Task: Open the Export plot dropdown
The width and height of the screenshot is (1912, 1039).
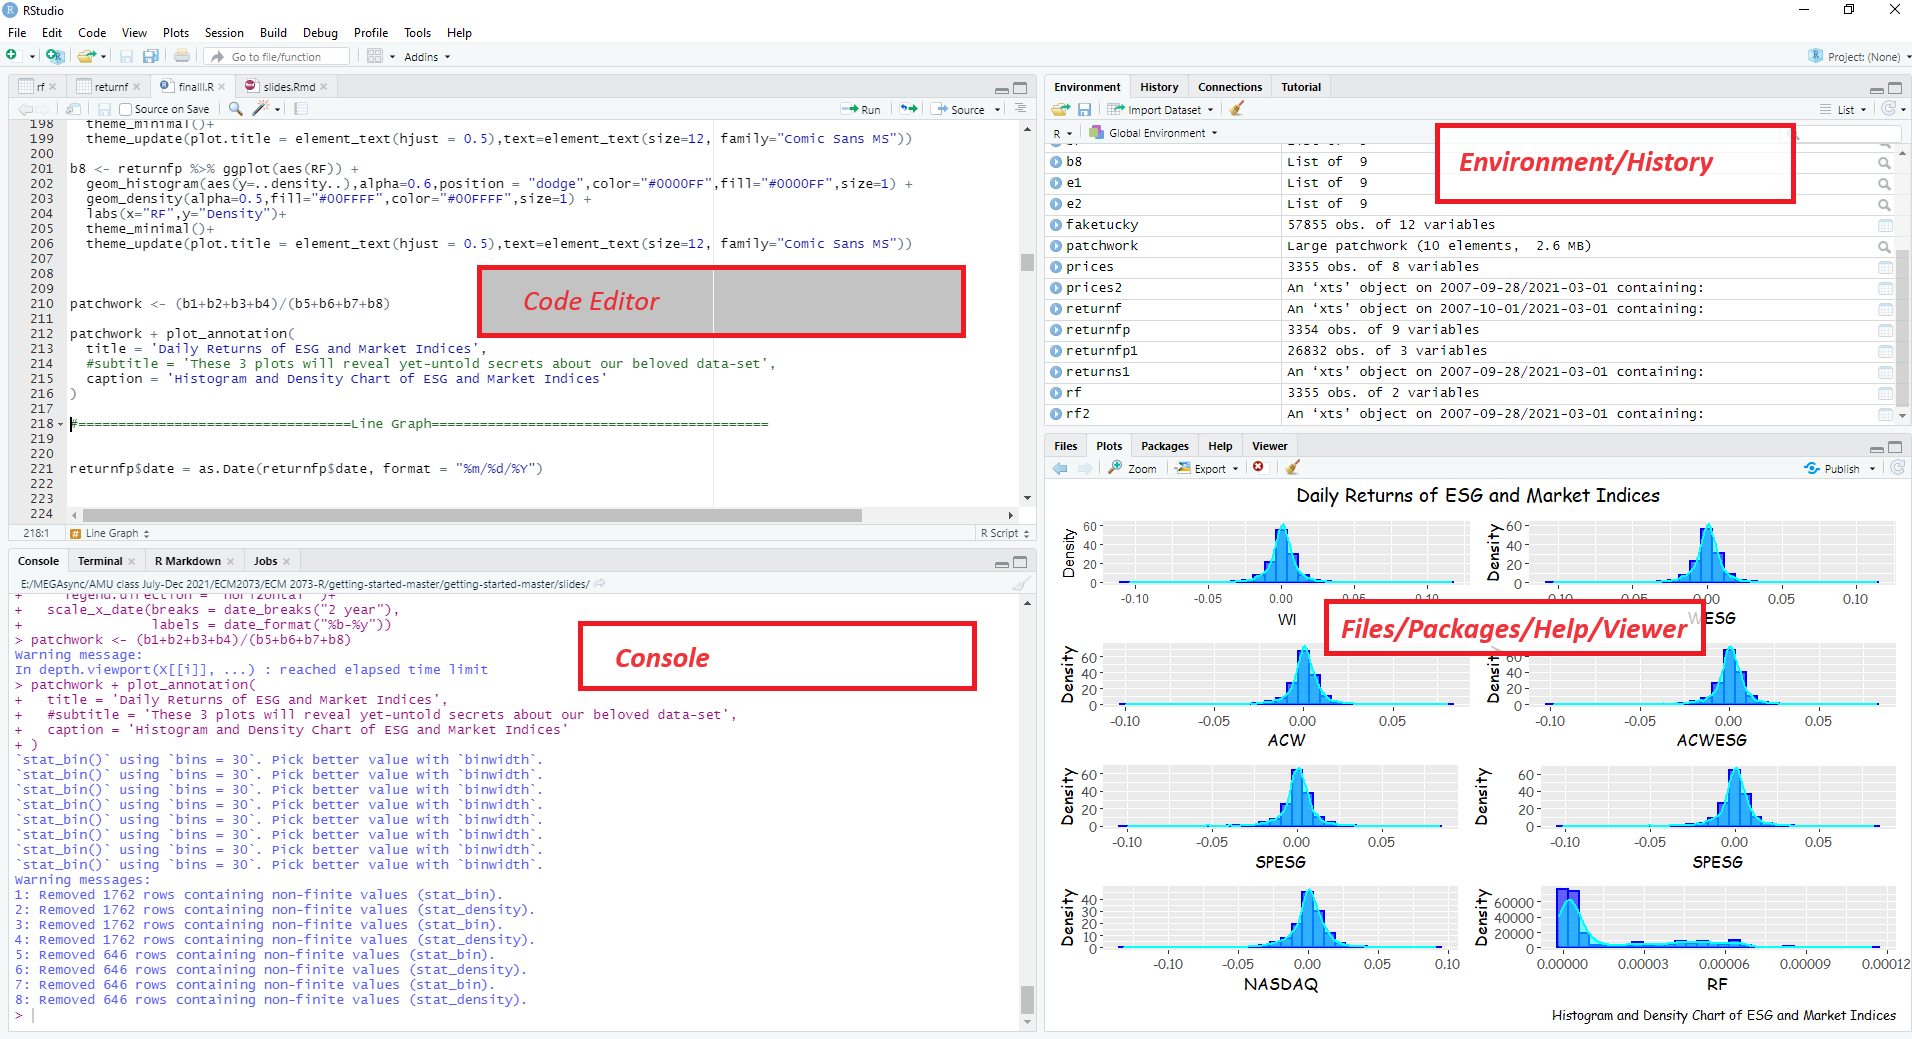Action: tap(1208, 468)
